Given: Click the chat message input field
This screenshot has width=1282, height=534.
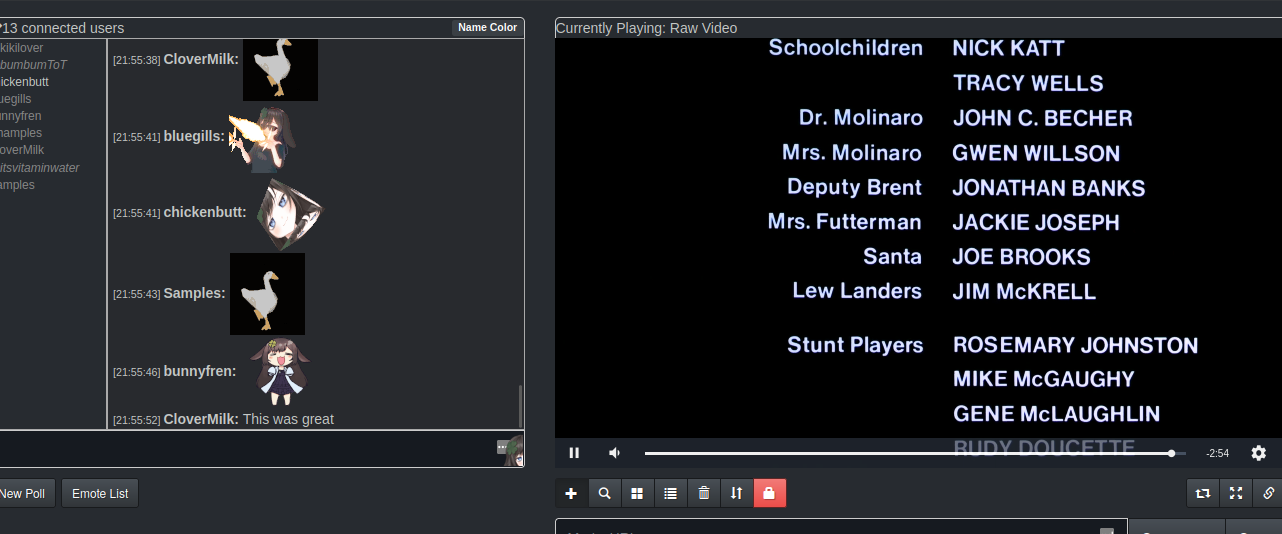Looking at the screenshot, I should click(248, 448).
